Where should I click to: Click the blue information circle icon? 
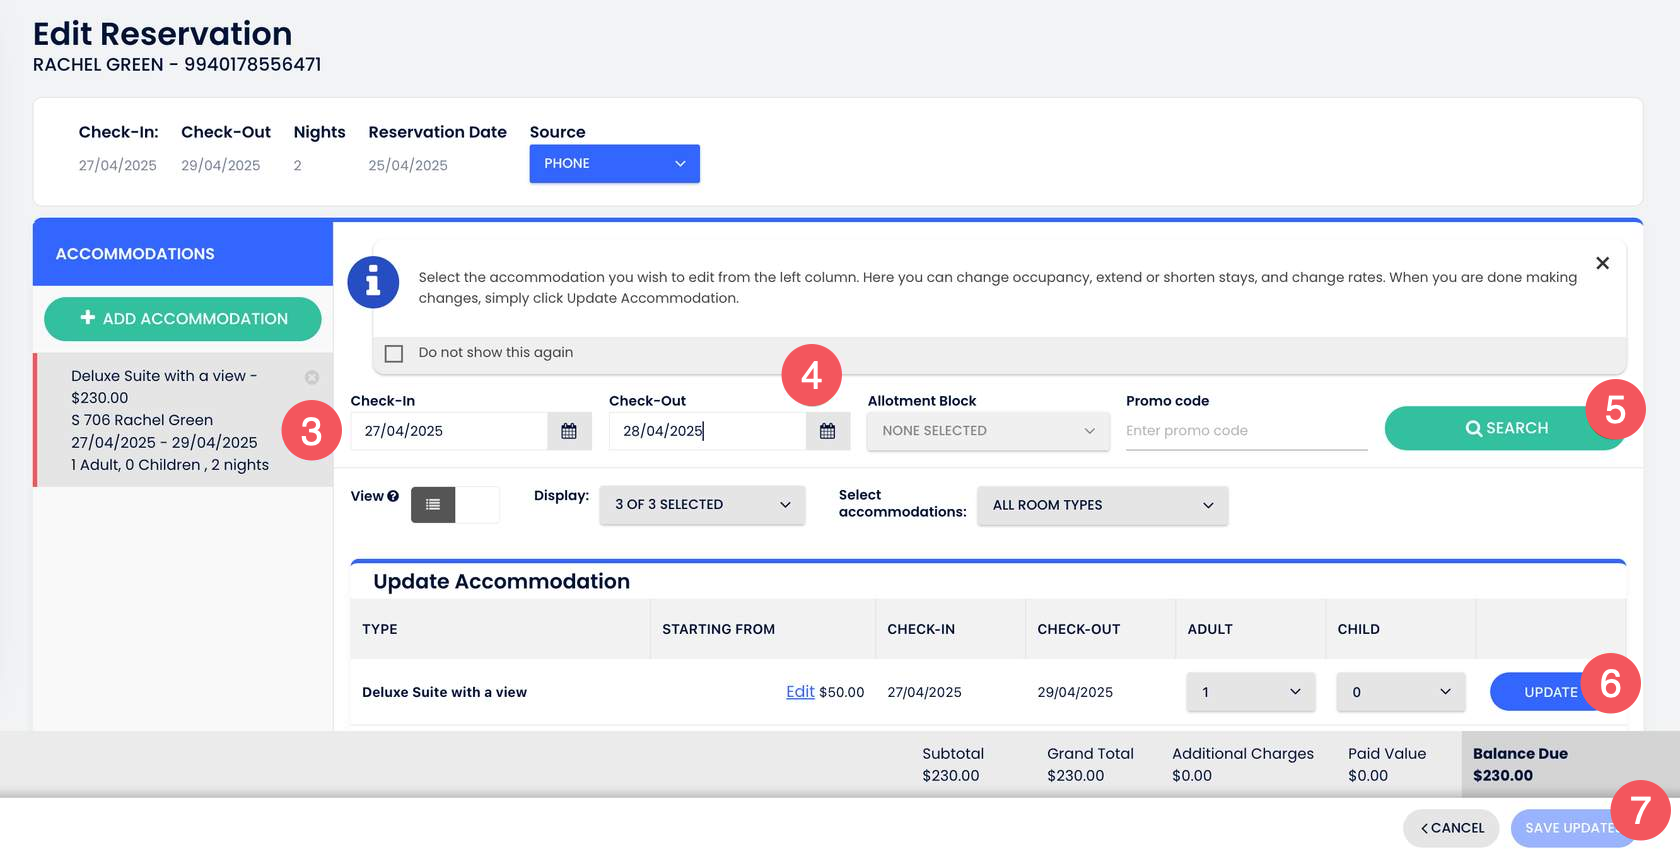[x=373, y=283]
